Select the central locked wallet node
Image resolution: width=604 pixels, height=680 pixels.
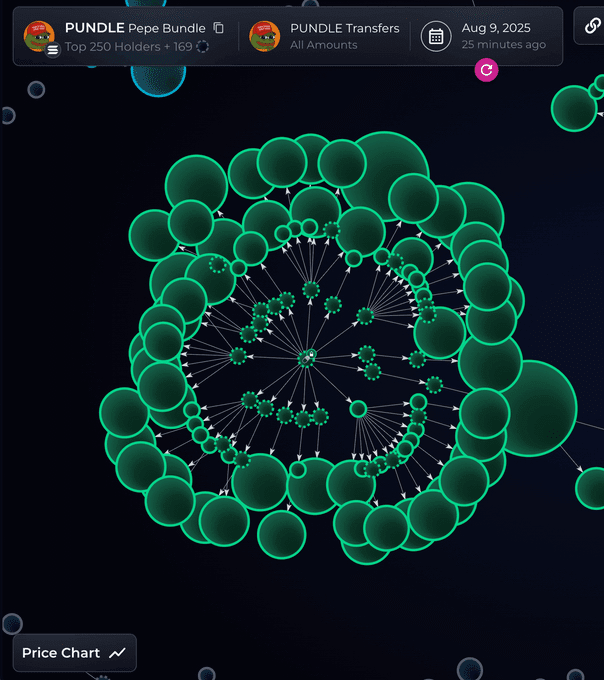(x=307, y=357)
